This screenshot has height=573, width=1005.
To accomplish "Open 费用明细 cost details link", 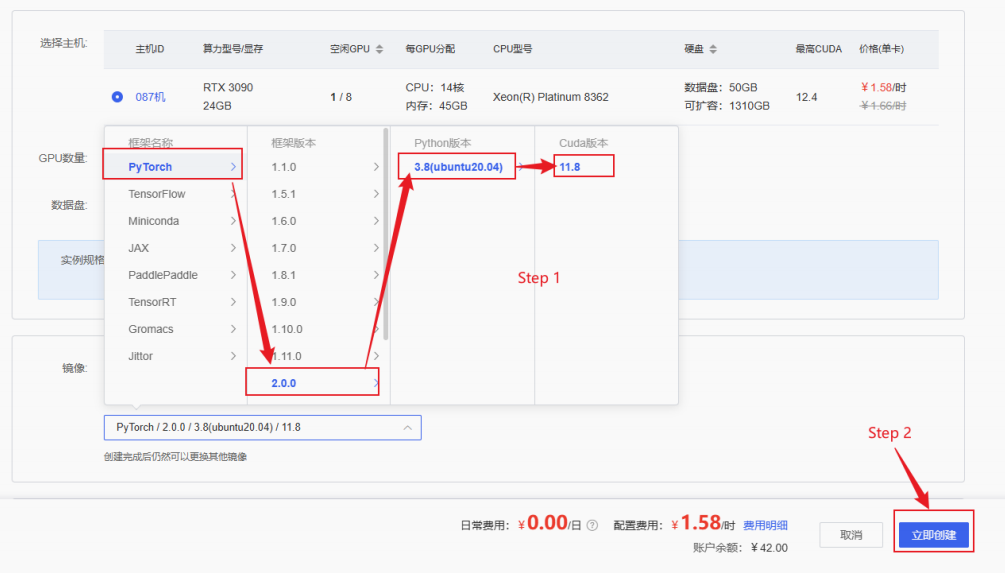I will click(765, 526).
